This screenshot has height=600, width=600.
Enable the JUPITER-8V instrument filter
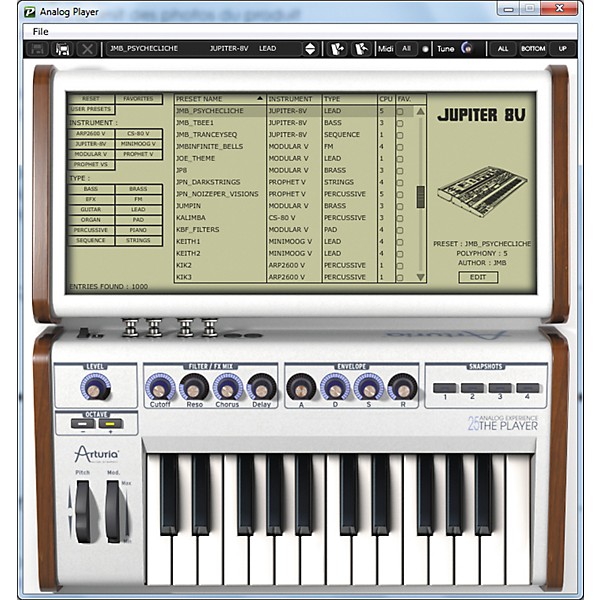[x=91, y=144]
